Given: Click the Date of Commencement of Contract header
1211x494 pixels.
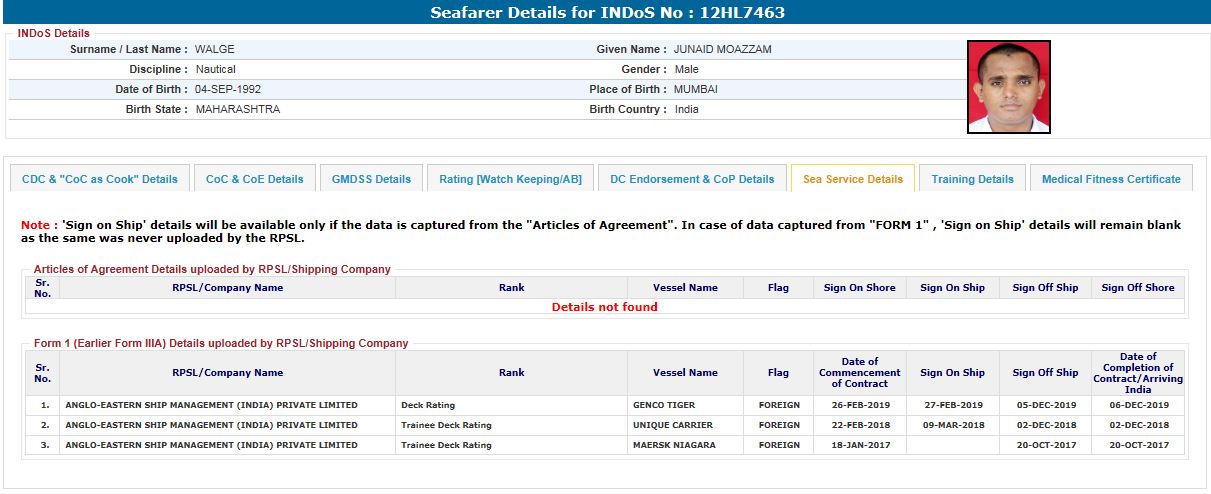Looking at the screenshot, I should coord(859,372).
